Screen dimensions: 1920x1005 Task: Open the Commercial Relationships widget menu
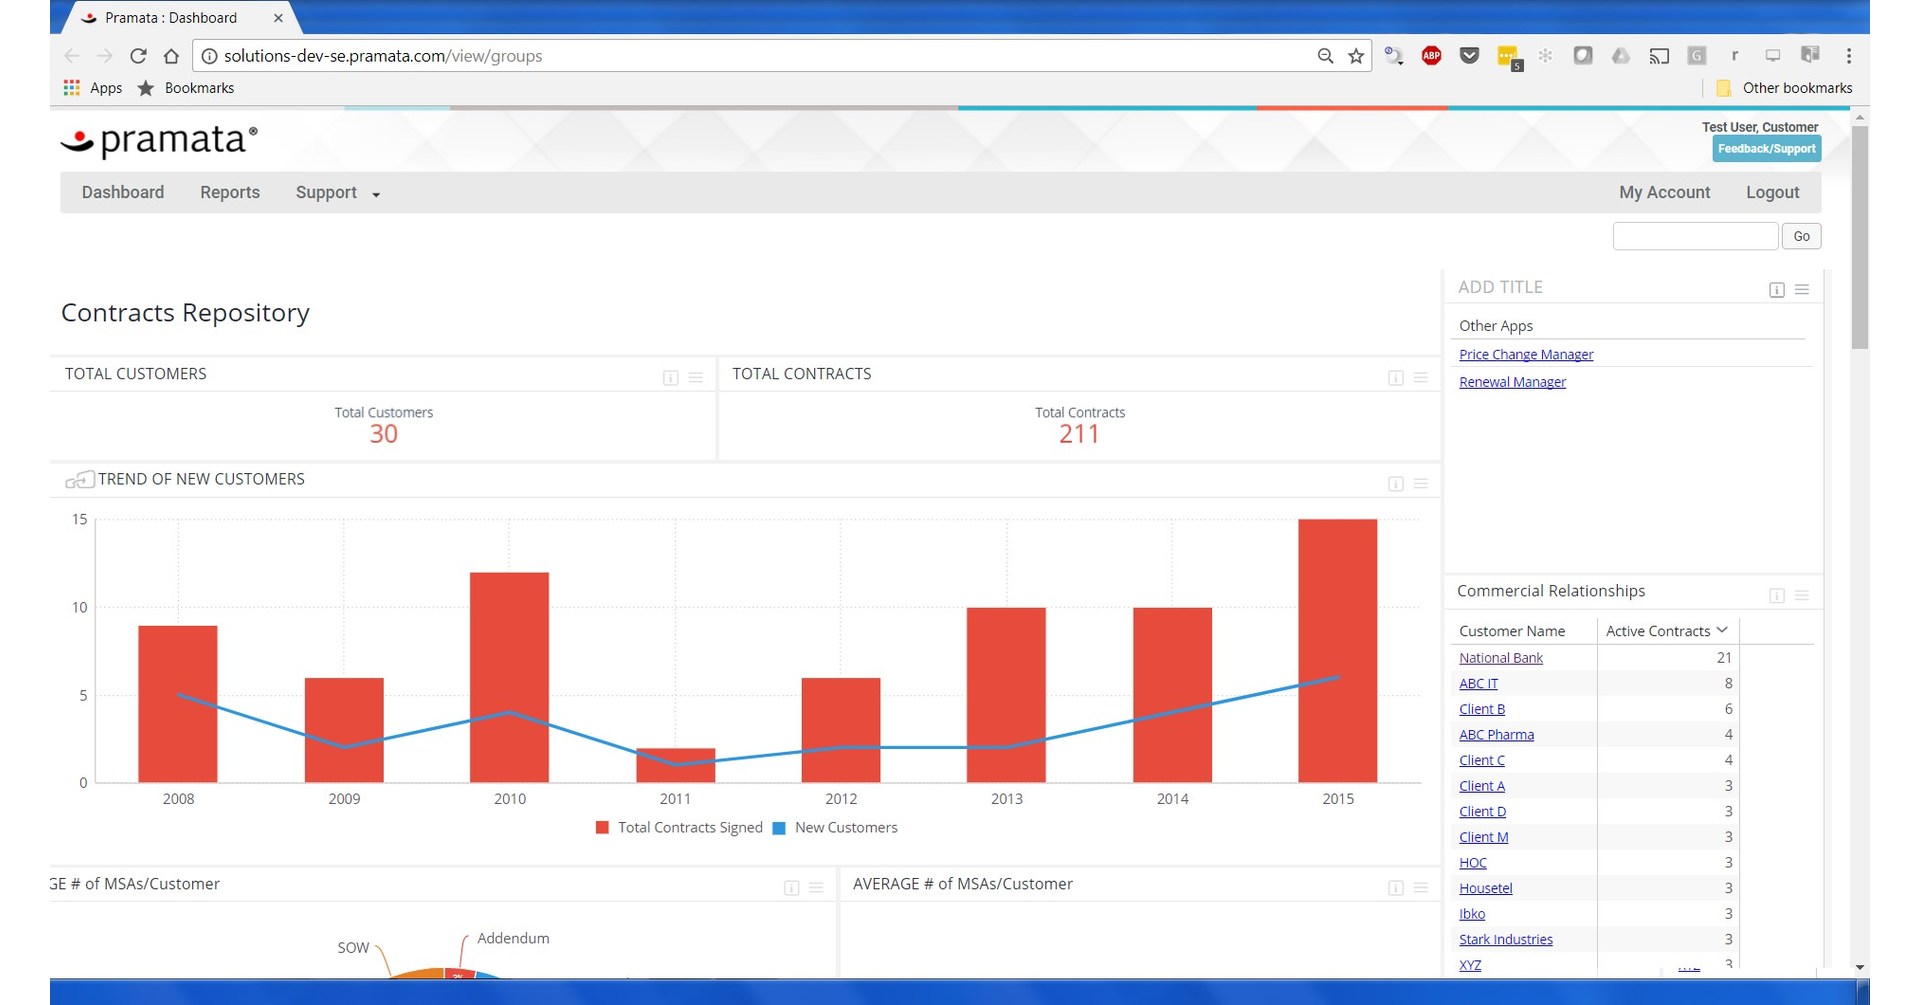[1803, 594]
